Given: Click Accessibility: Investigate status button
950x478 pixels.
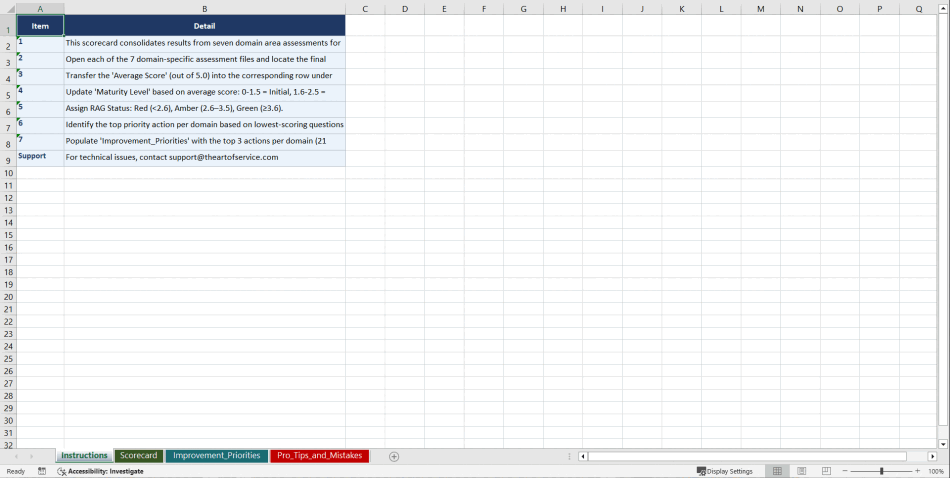Looking at the screenshot, I should pyautogui.click(x=100, y=471).
